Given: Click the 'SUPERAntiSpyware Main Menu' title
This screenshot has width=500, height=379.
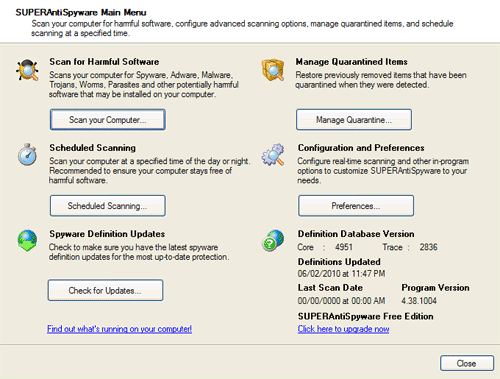Looking at the screenshot, I should pyautogui.click(x=81, y=13).
